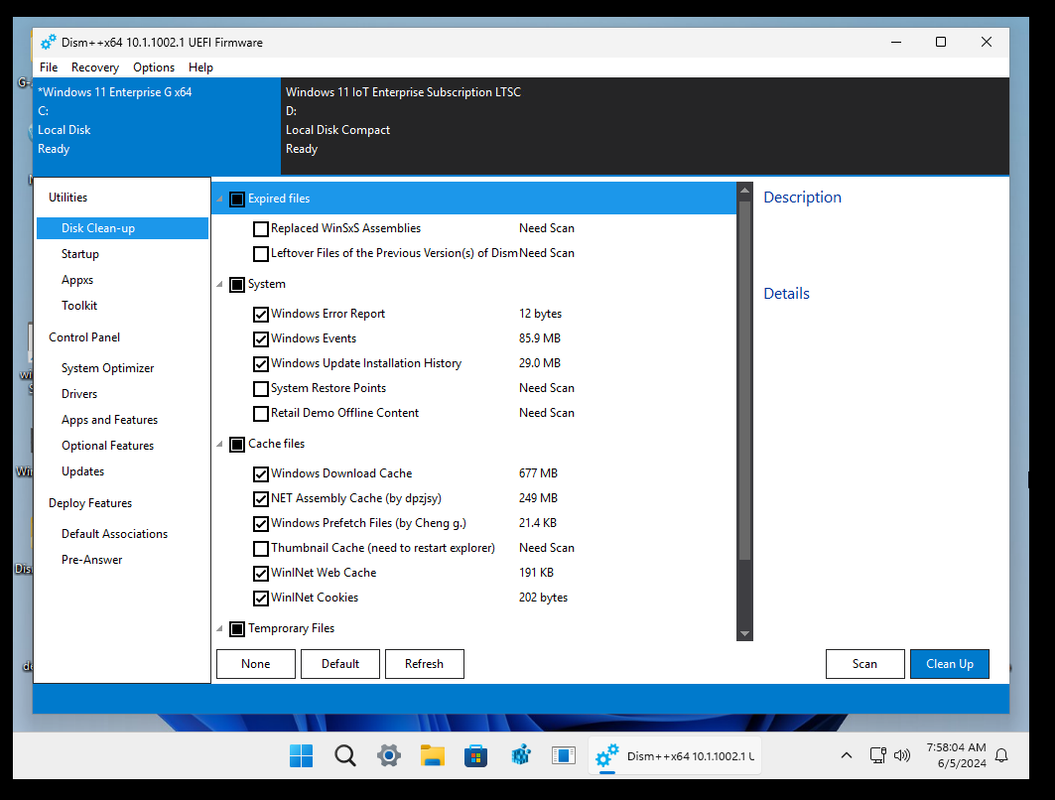The height and width of the screenshot is (800, 1055).
Task: Click the Dism++ gear icon in title bar
Action: point(48,42)
